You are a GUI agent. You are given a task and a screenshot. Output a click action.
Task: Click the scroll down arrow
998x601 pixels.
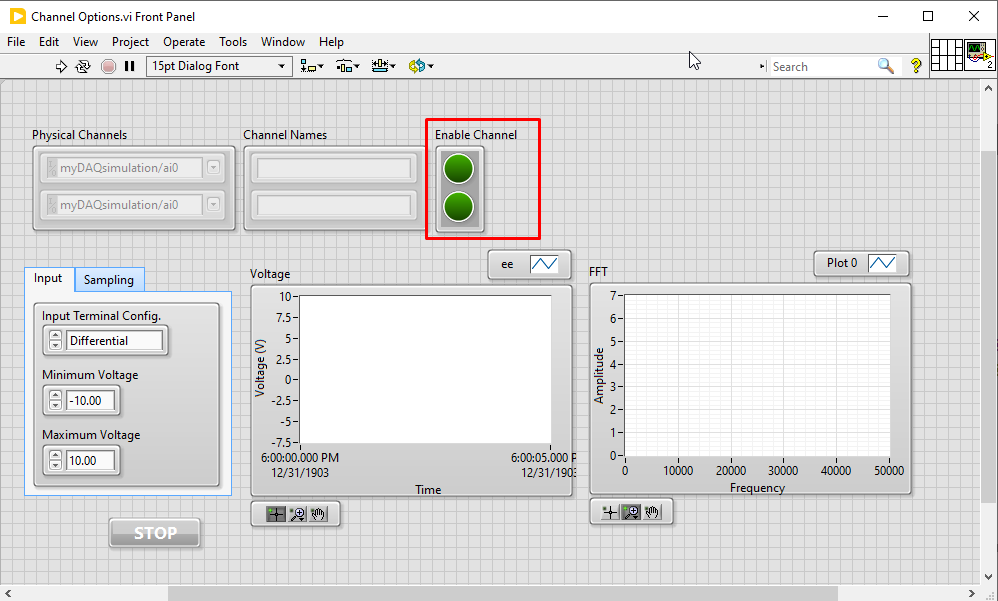tap(988, 577)
